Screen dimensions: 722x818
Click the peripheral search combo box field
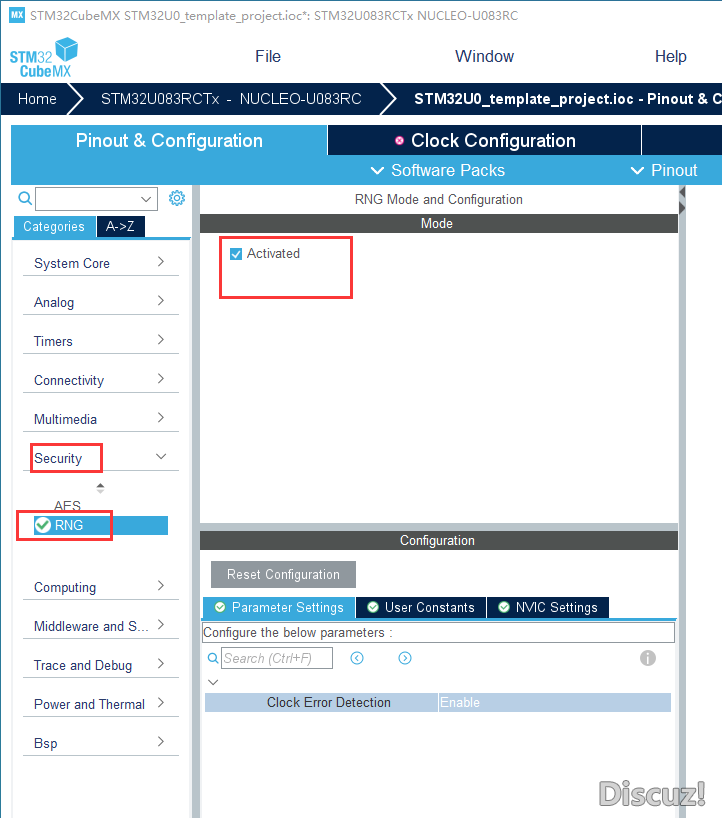tap(97, 199)
